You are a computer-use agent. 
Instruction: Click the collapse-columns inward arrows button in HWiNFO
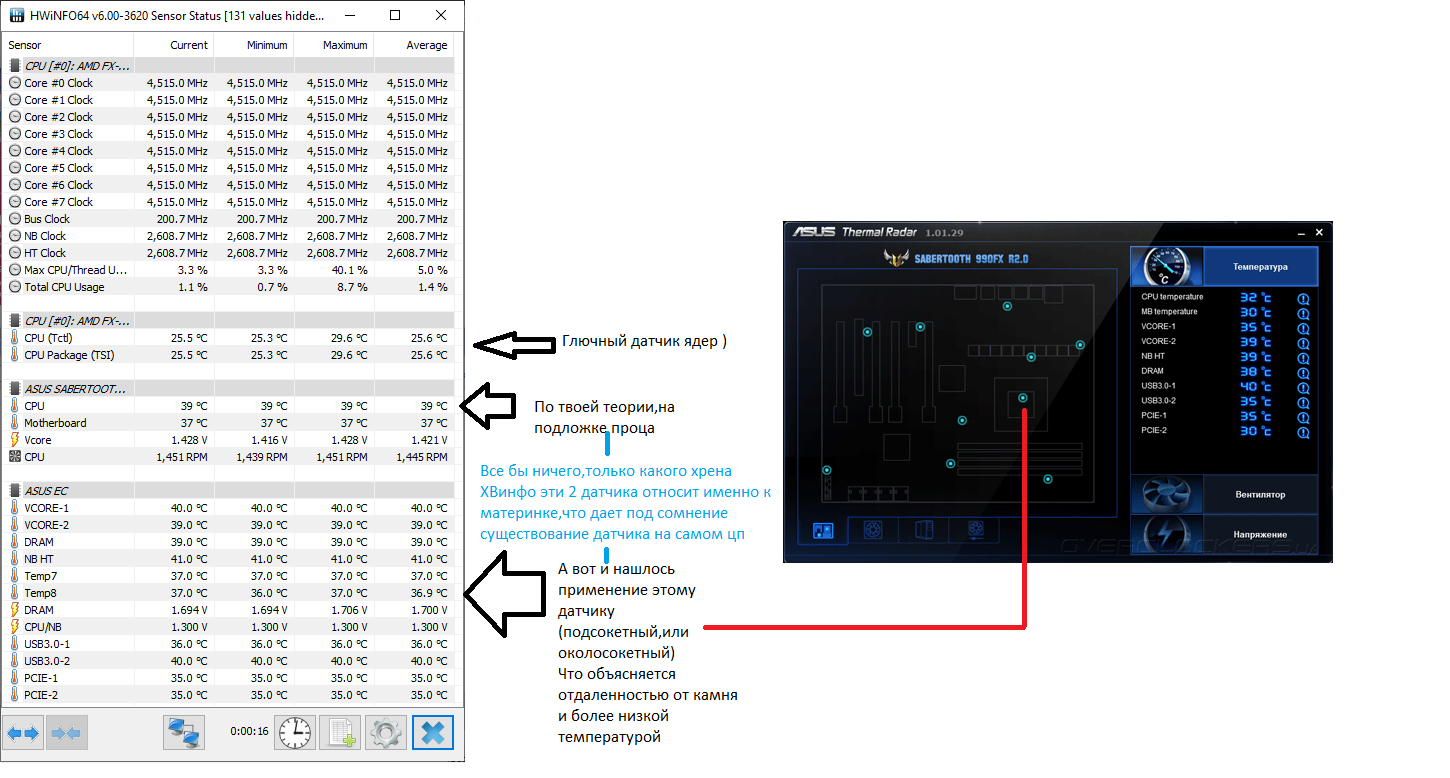(x=65, y=733)
